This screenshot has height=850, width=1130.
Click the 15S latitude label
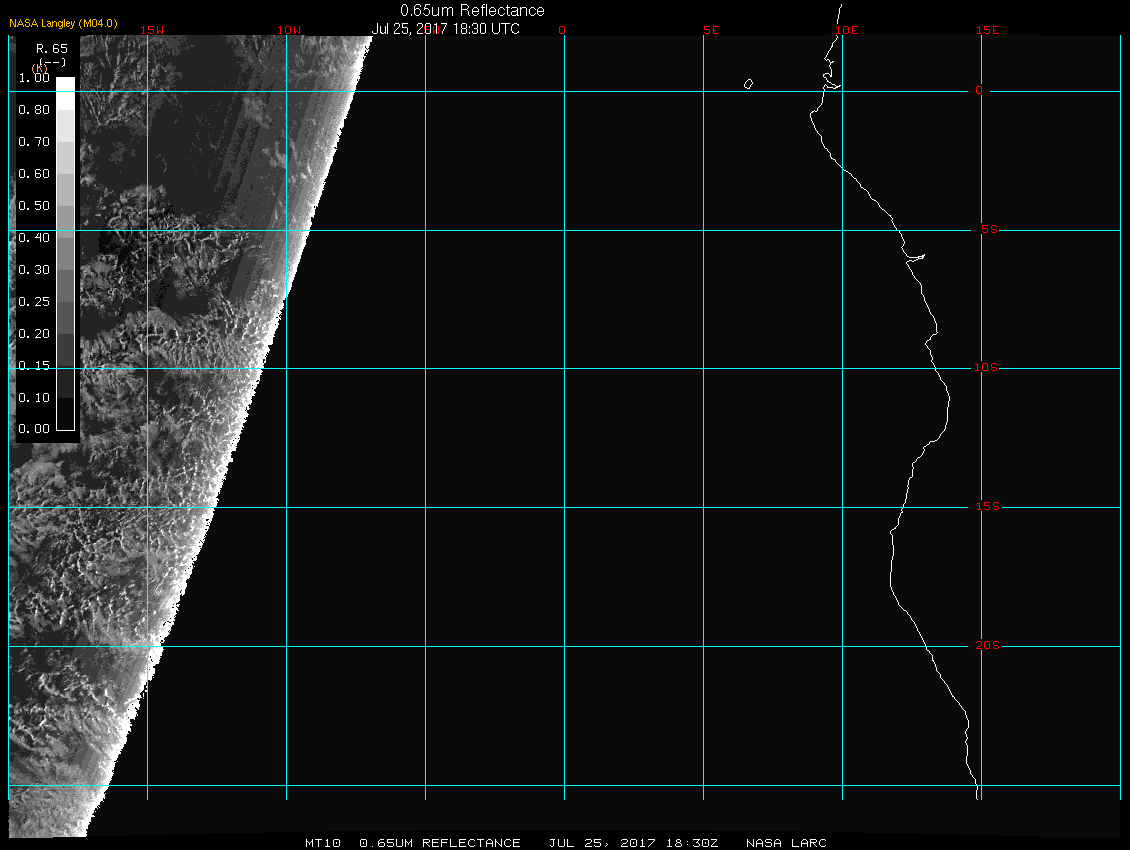tap(987, 507)
